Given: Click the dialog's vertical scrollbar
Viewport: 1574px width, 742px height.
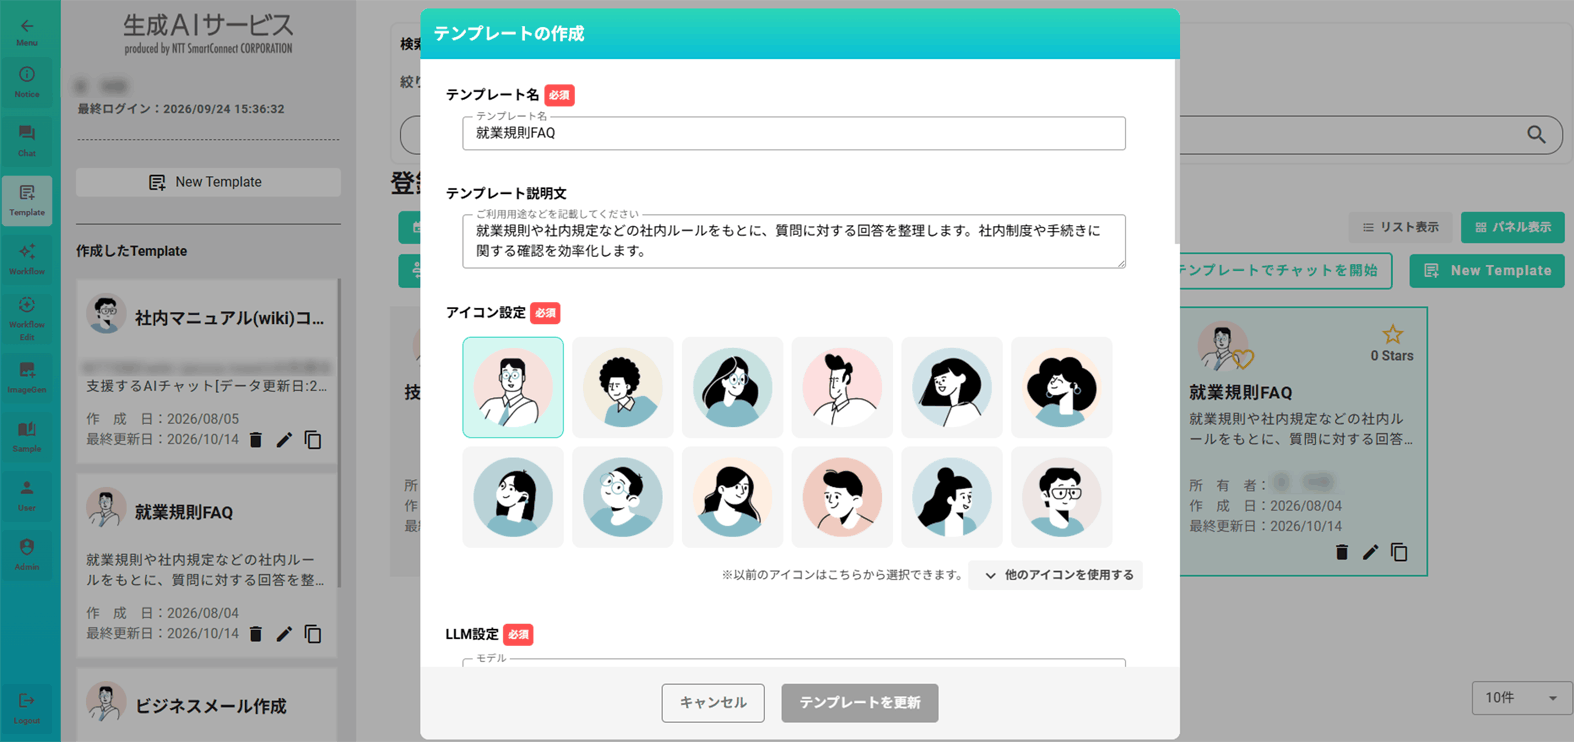Looking at the screenshot, I should click(x=1176, y=150).
